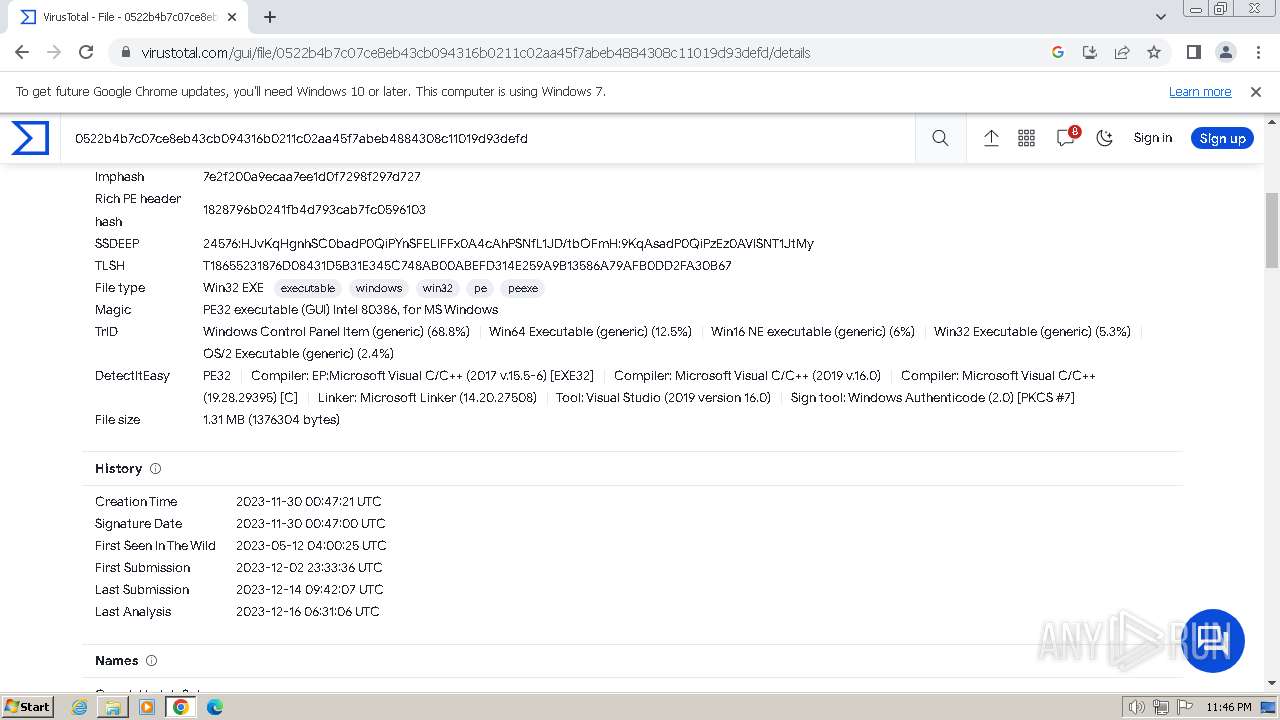This screenshot has width=1280, height=720.
Task: Close the VirusTotal tab
Action: (x=233, y=17)
